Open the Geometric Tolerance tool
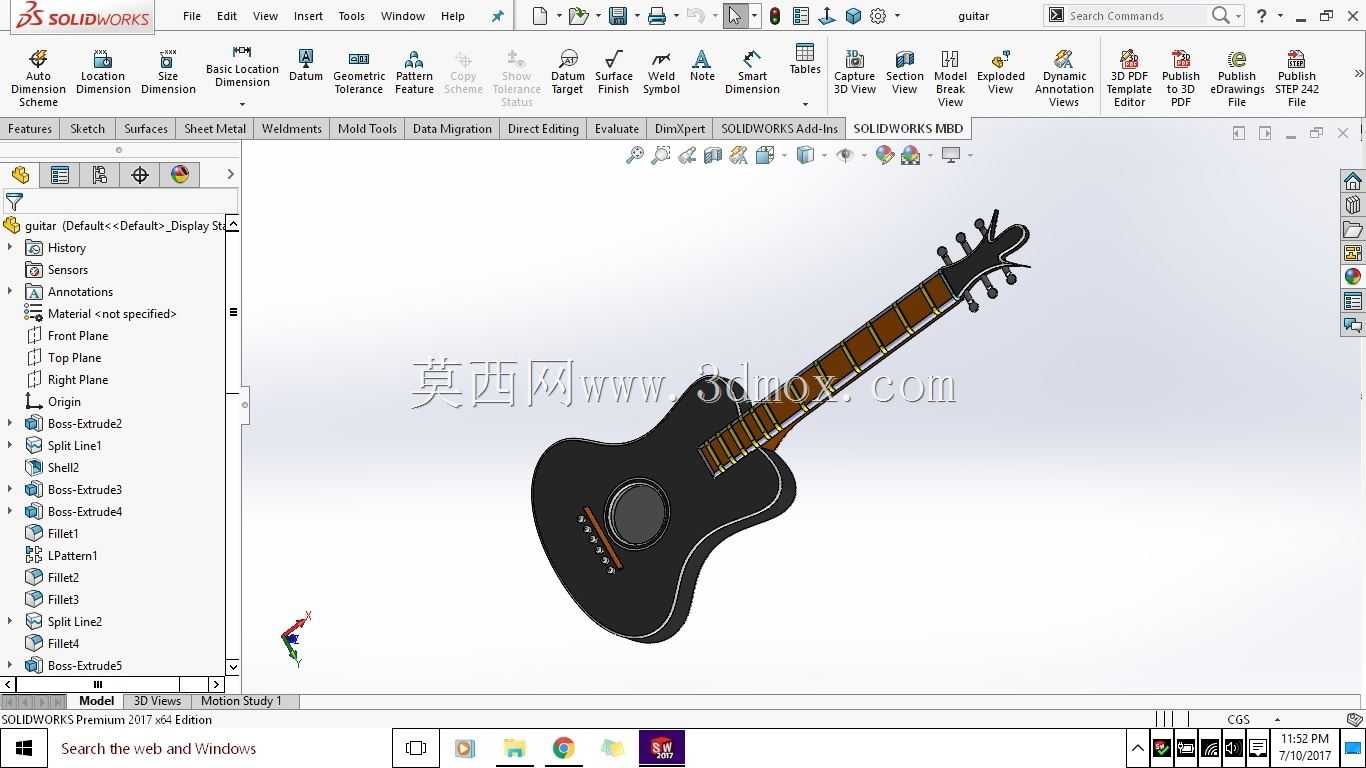This screenshot has width=1366, height=768. pyautogui.click(x=359, y=72)
